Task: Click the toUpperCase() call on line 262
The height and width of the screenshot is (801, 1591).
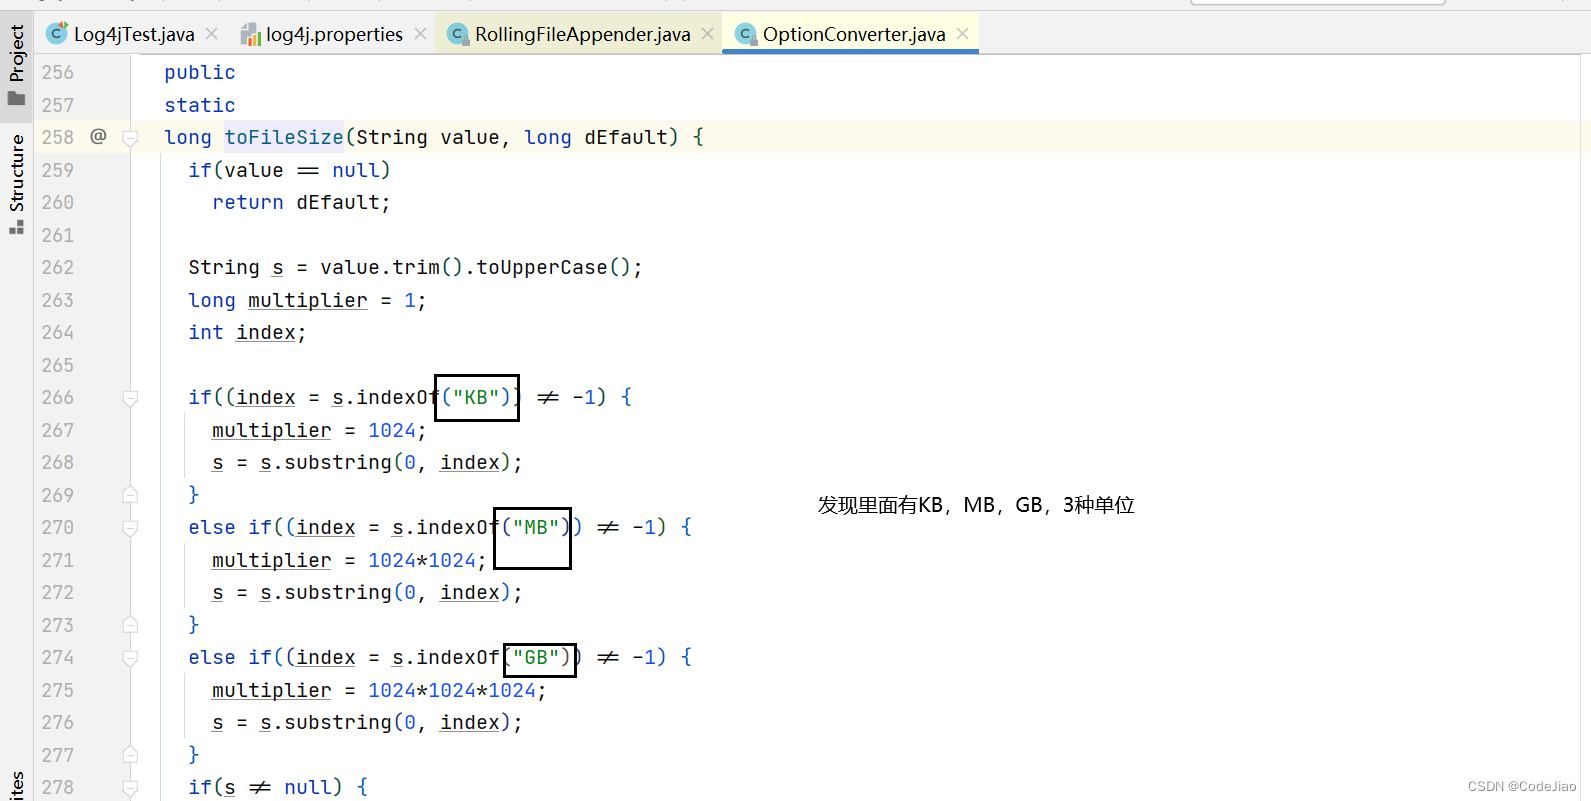Action: tap(553, 267)
